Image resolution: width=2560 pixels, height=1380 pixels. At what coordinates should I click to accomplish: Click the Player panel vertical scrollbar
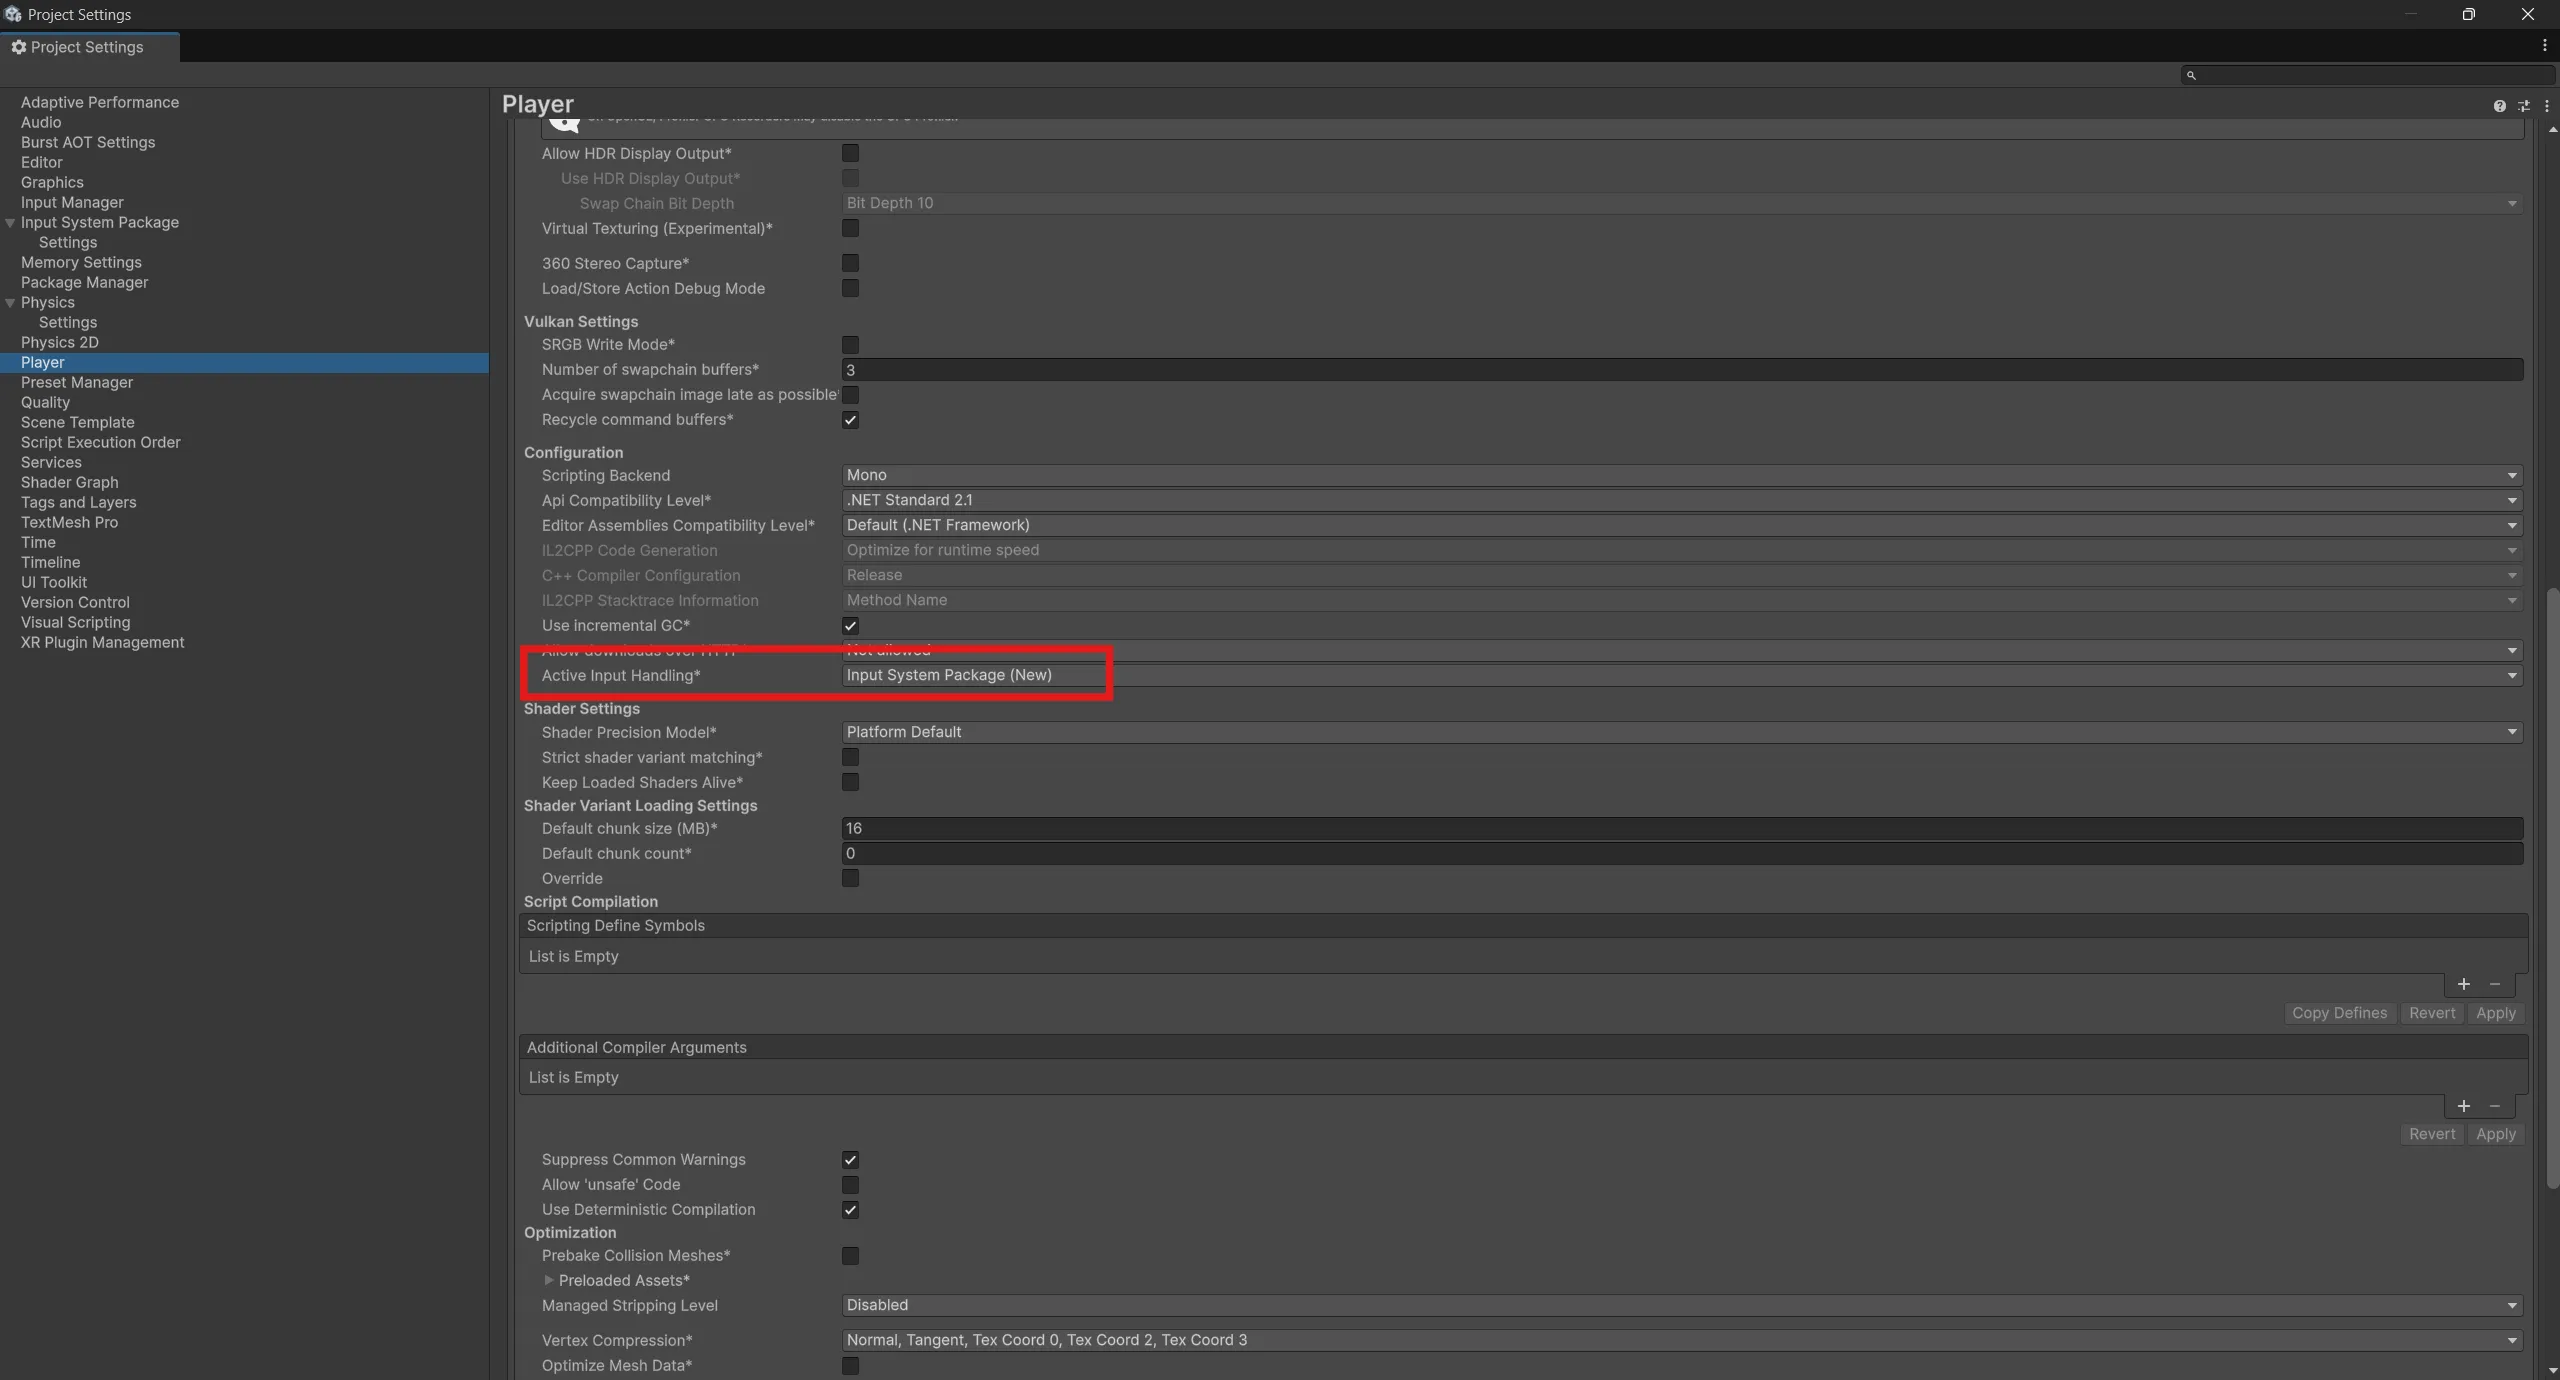point(2552,888)
